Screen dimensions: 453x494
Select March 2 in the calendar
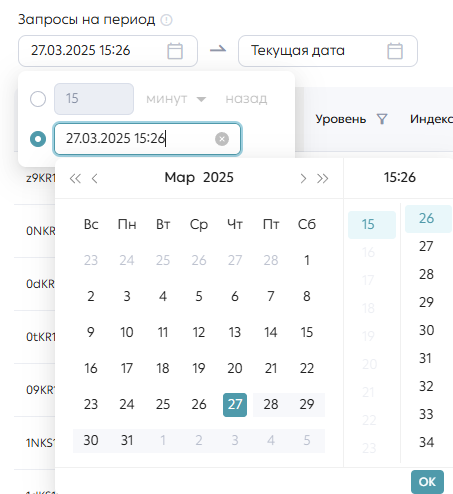click(91, 296)
